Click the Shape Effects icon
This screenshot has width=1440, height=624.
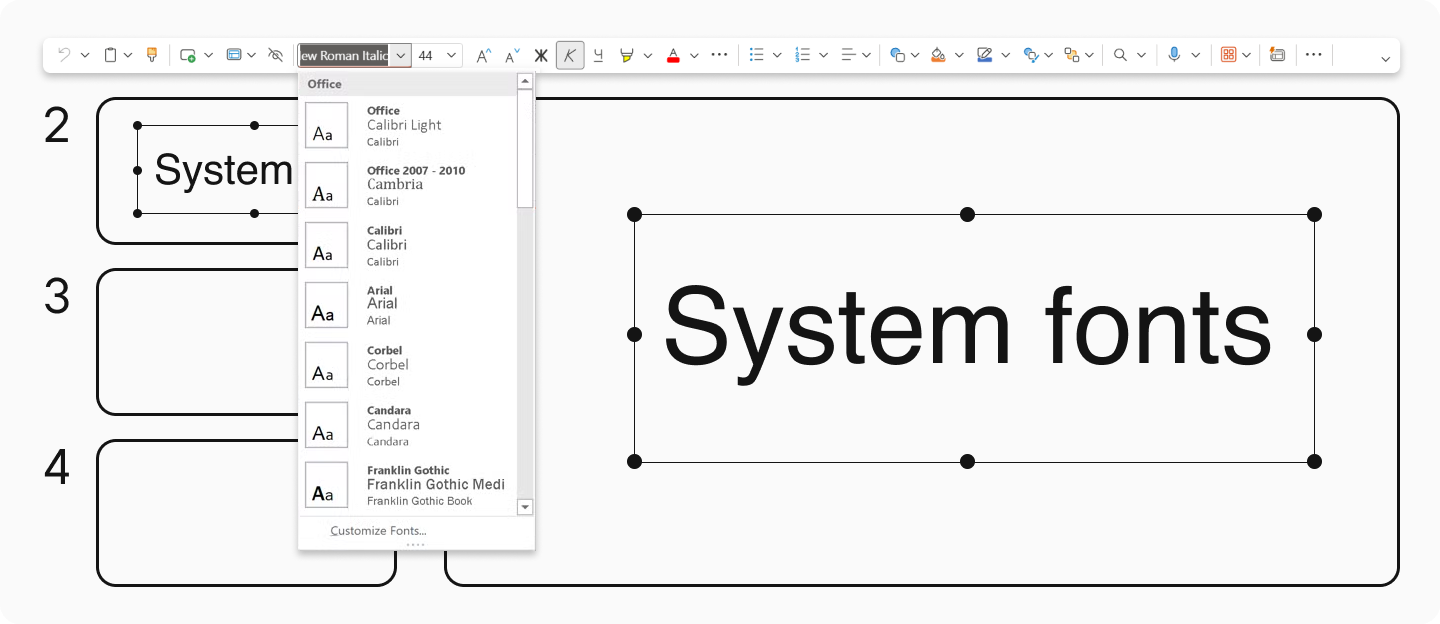tap(1031, 55)
